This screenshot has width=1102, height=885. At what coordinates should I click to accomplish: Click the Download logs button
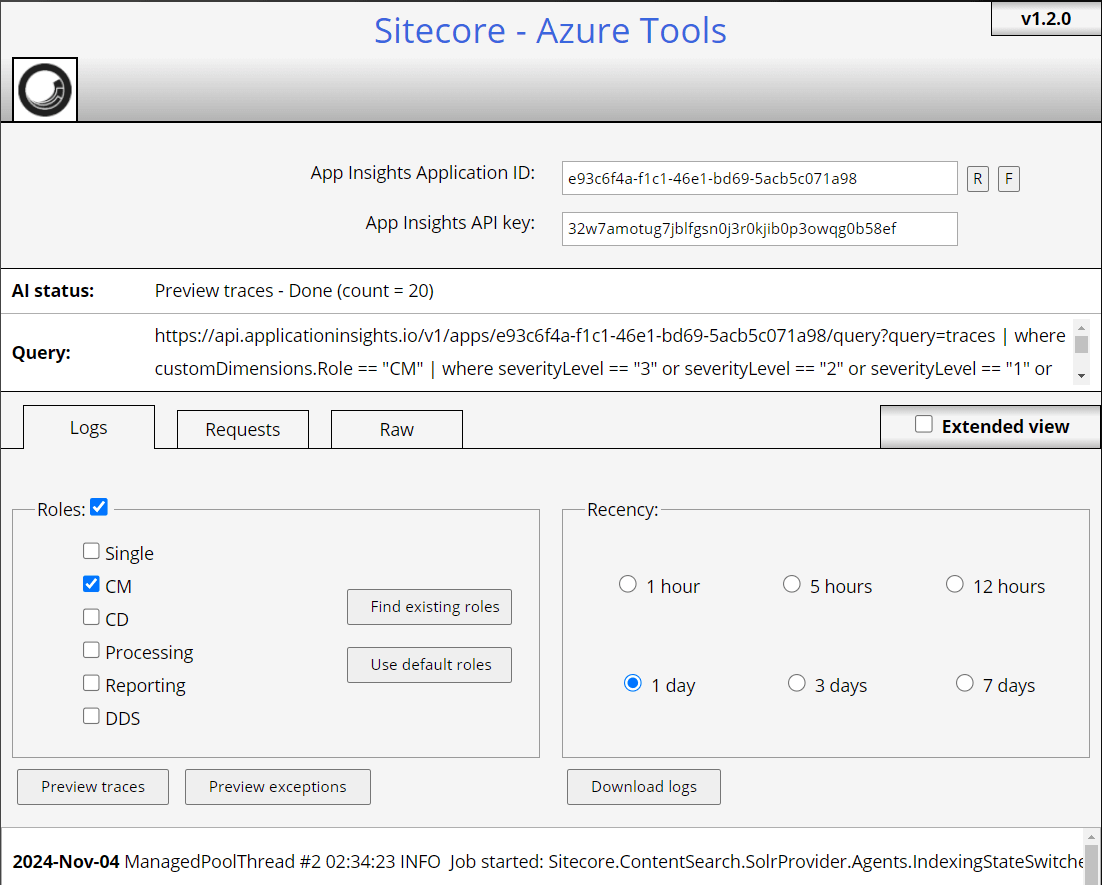click(643, 787)
